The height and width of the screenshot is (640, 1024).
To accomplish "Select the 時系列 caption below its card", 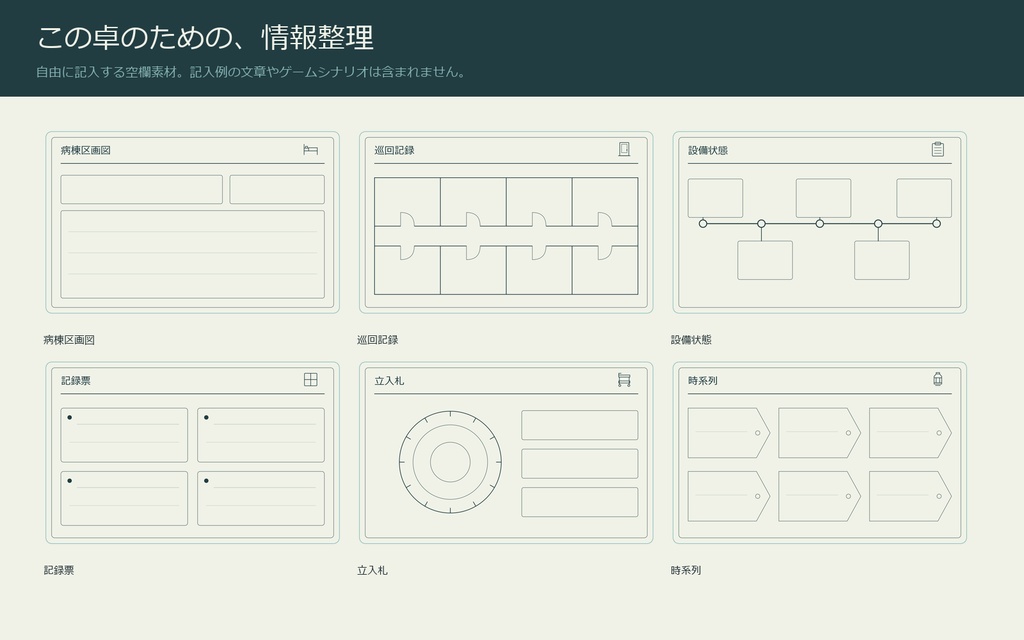I will [686, 570].
